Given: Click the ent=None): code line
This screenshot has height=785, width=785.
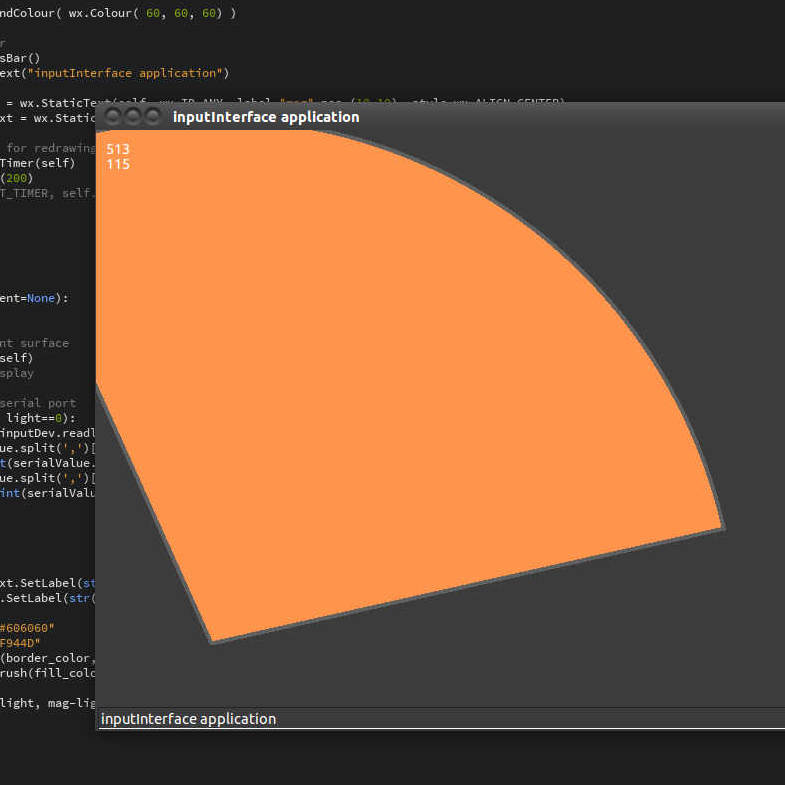Looking at the screenshot, I should point(34,298).
